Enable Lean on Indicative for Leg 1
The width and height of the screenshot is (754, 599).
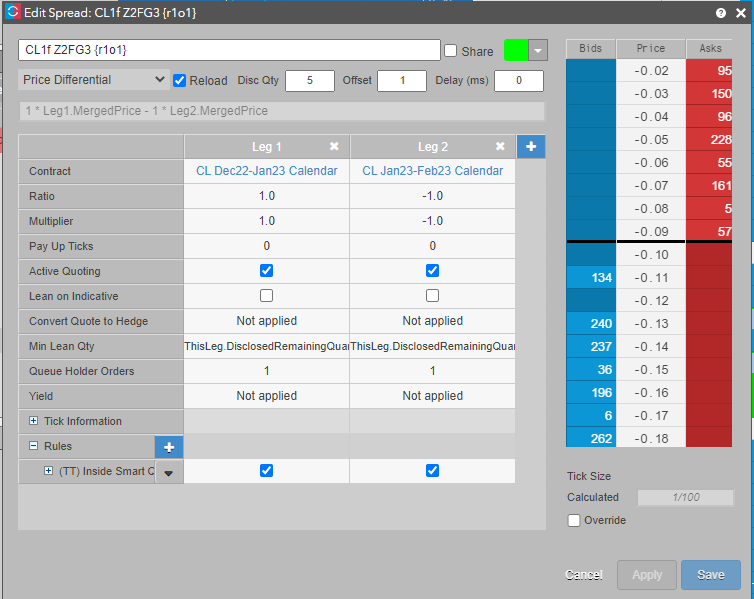266,296
